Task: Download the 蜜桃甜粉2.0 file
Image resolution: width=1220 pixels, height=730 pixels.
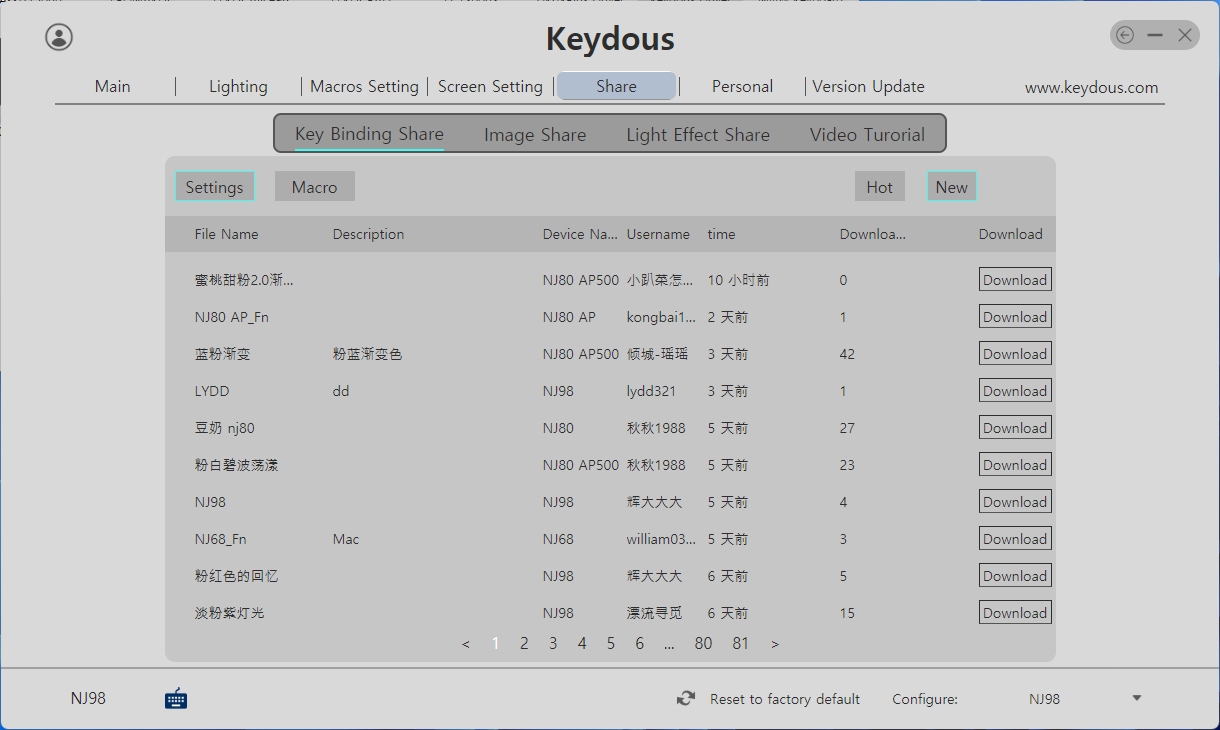Action: (1015, 280)
